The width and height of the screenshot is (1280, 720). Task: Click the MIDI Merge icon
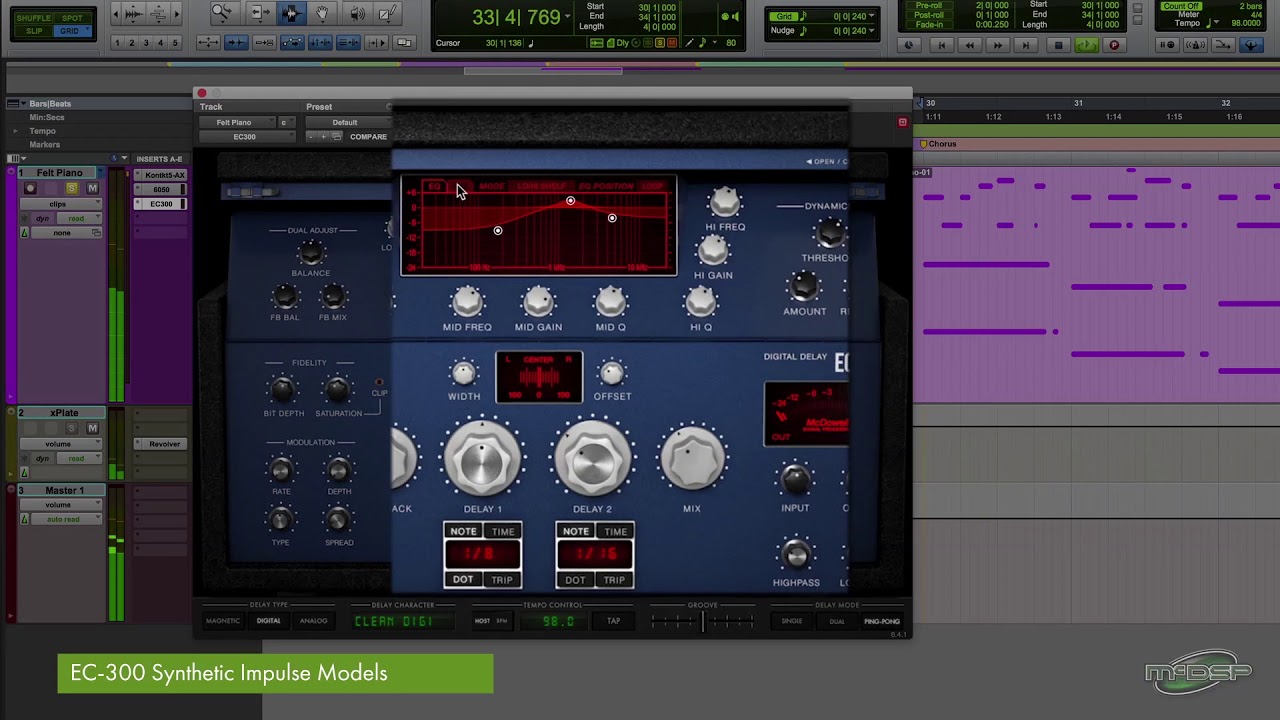(1221, 45)
